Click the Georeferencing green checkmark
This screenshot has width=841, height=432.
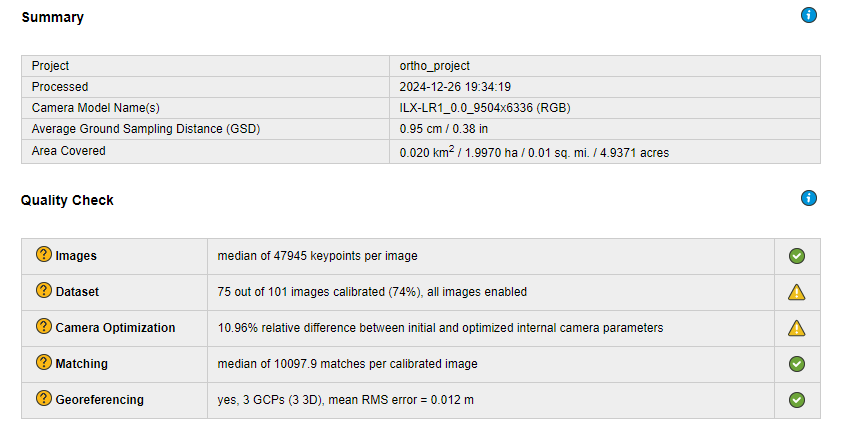797,400
